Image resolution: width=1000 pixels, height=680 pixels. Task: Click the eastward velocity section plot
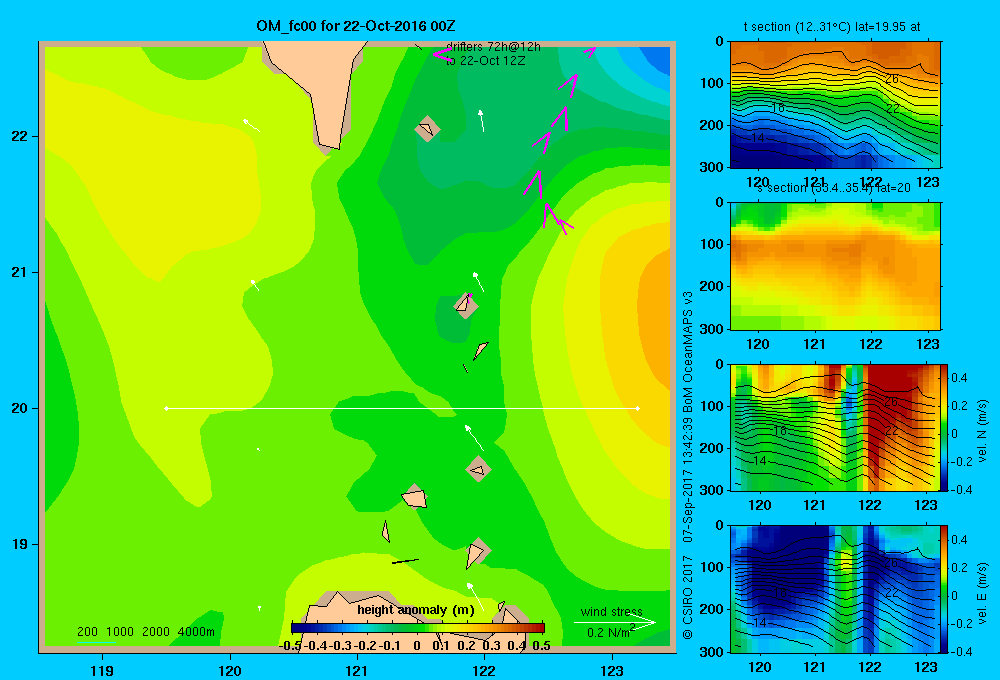coord(835,589)
